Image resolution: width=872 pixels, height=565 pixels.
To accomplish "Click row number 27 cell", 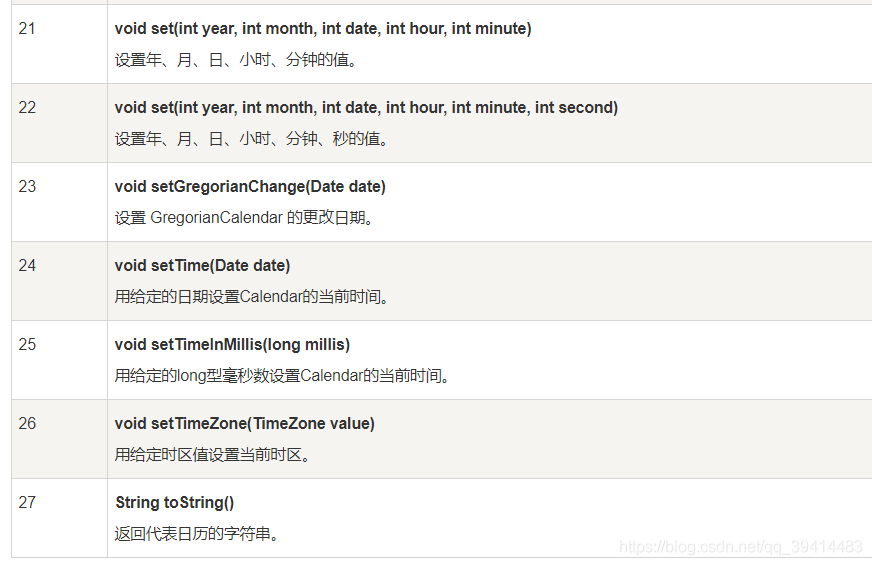I will (x=60, y=518).
